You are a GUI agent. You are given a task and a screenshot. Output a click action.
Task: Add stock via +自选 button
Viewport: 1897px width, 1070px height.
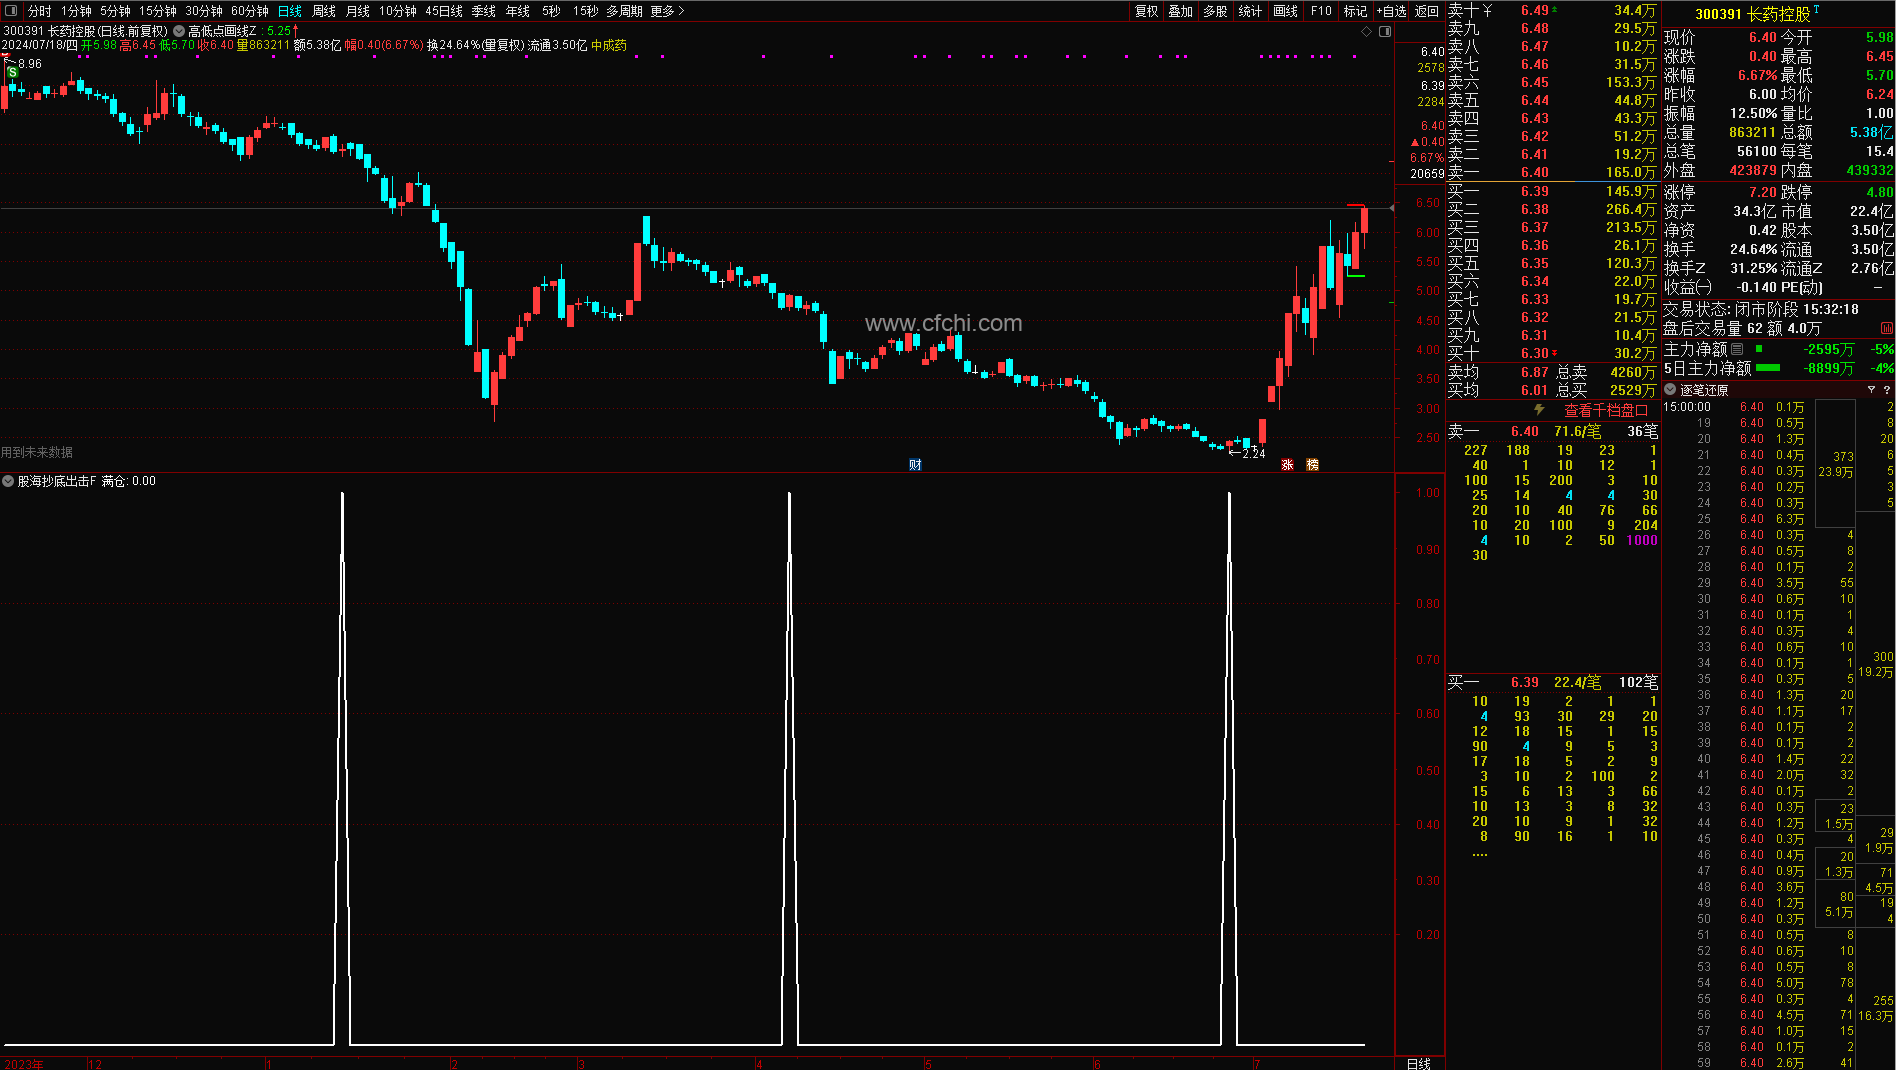point(1391,11)
